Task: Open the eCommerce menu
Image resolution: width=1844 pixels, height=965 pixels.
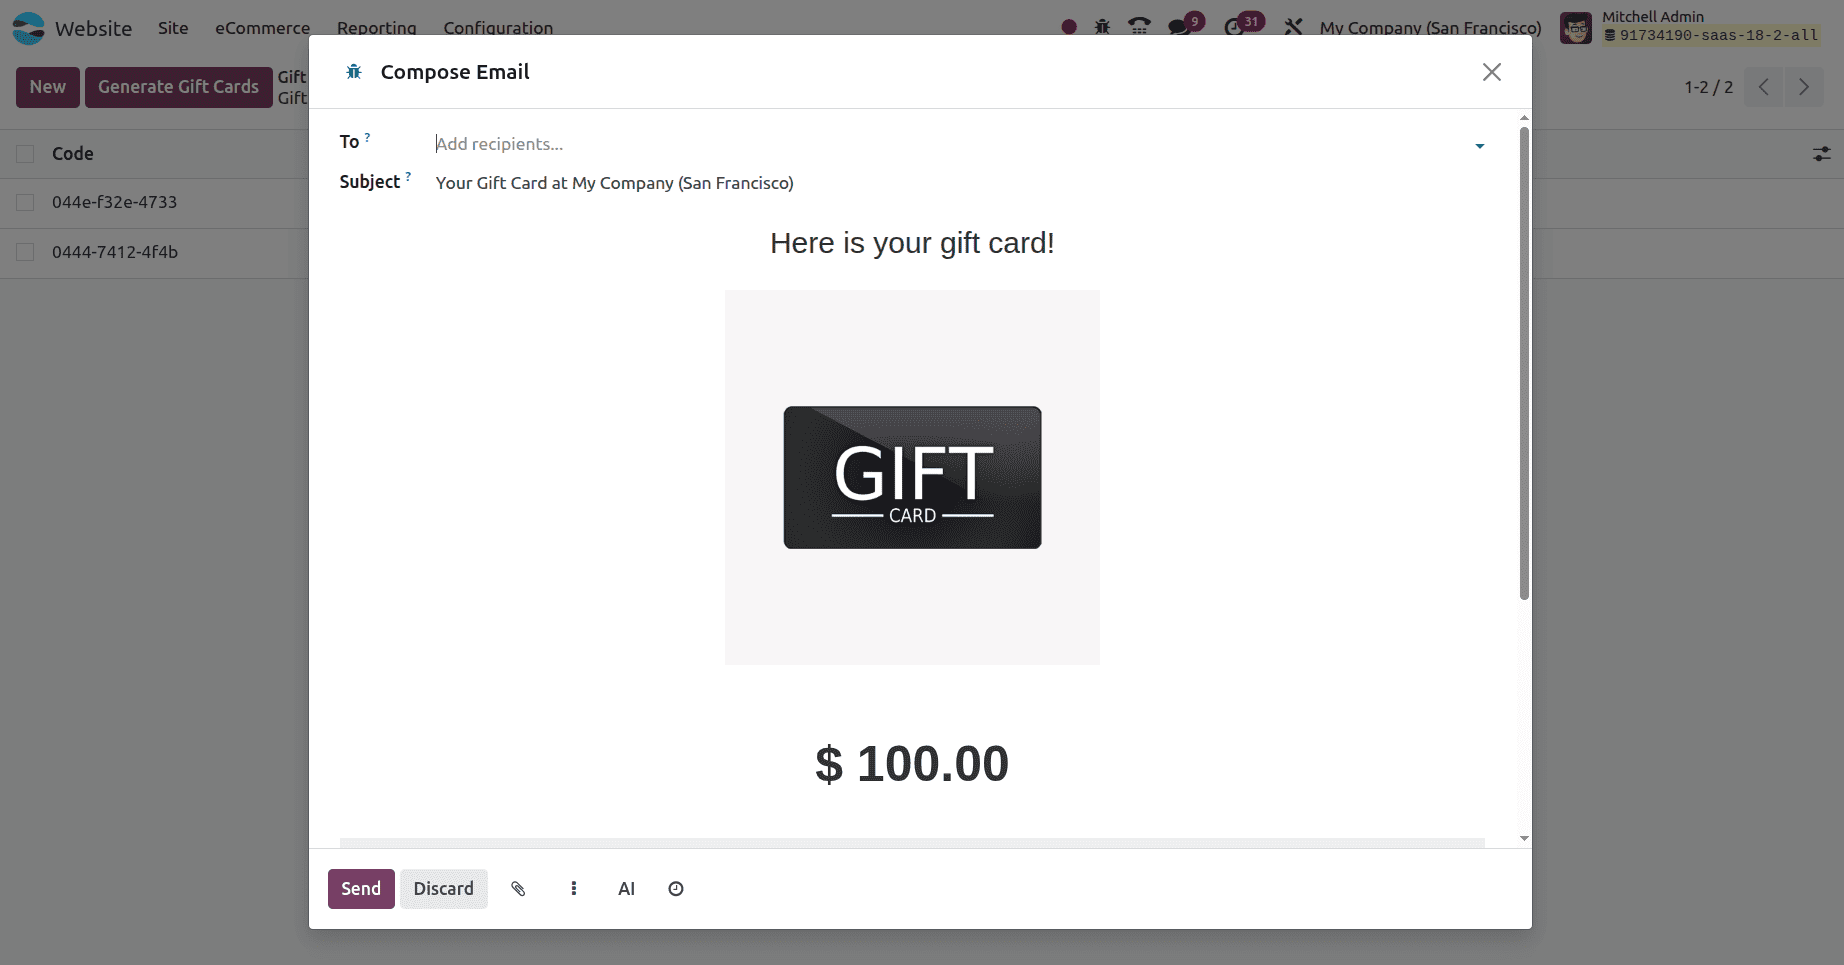Action: point(262,28)
